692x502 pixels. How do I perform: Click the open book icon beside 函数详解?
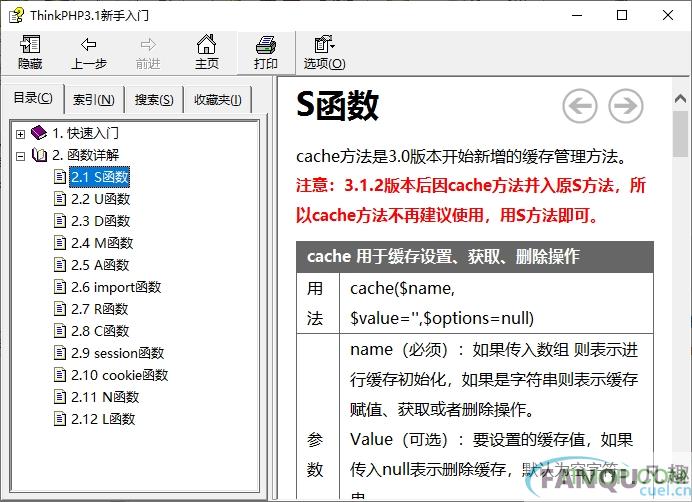coord(39,155)
